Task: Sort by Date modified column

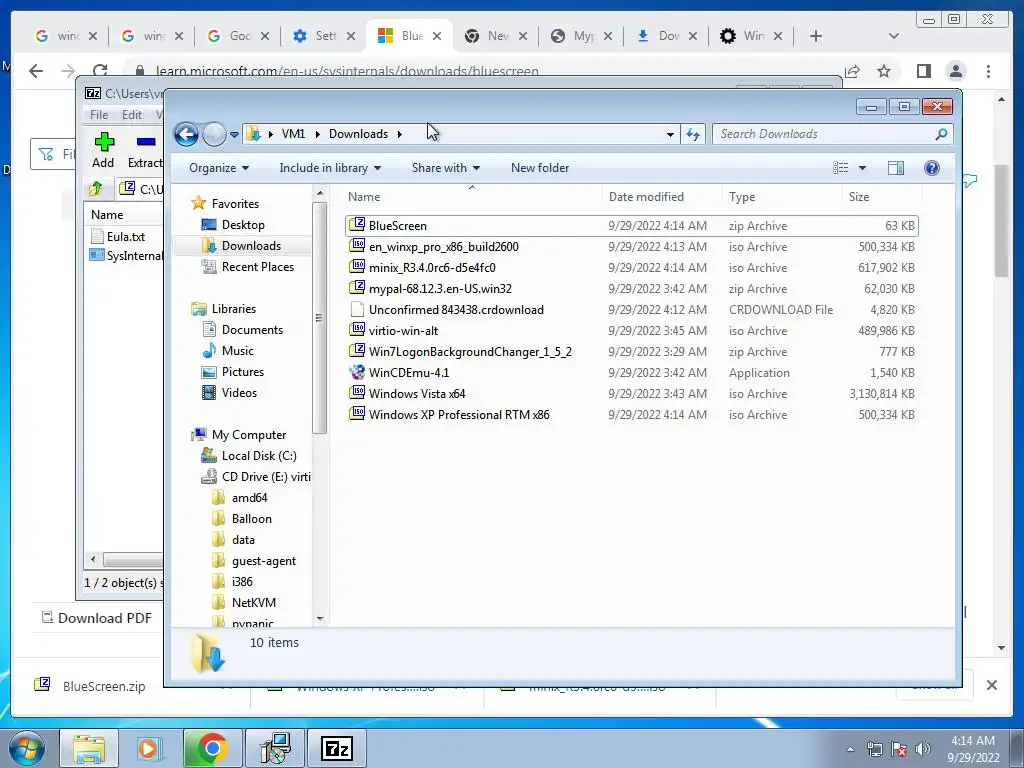Action: tap(662, 197)
